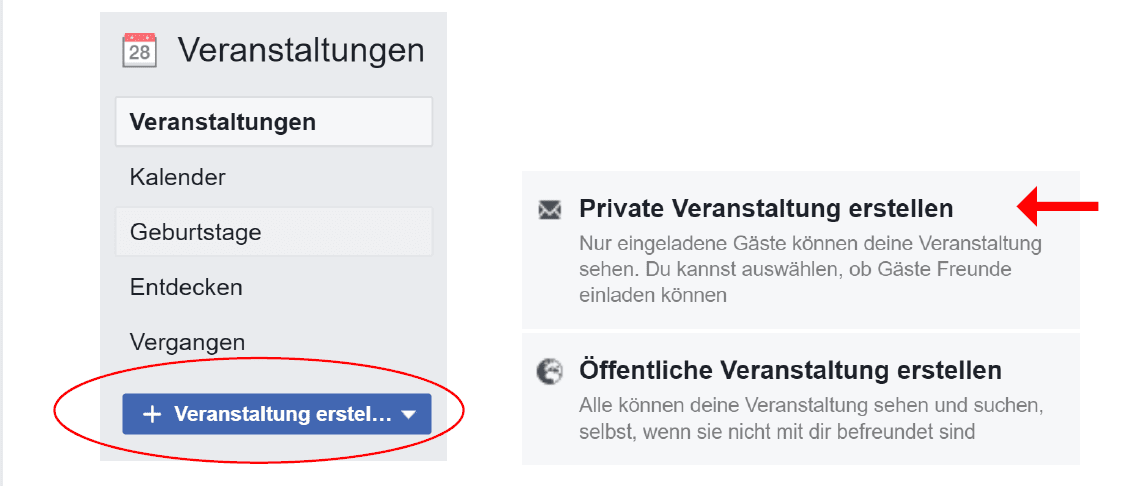Open the Kalender section
The width and height of the screenshot is (1143, 486).
coord(178,177)
